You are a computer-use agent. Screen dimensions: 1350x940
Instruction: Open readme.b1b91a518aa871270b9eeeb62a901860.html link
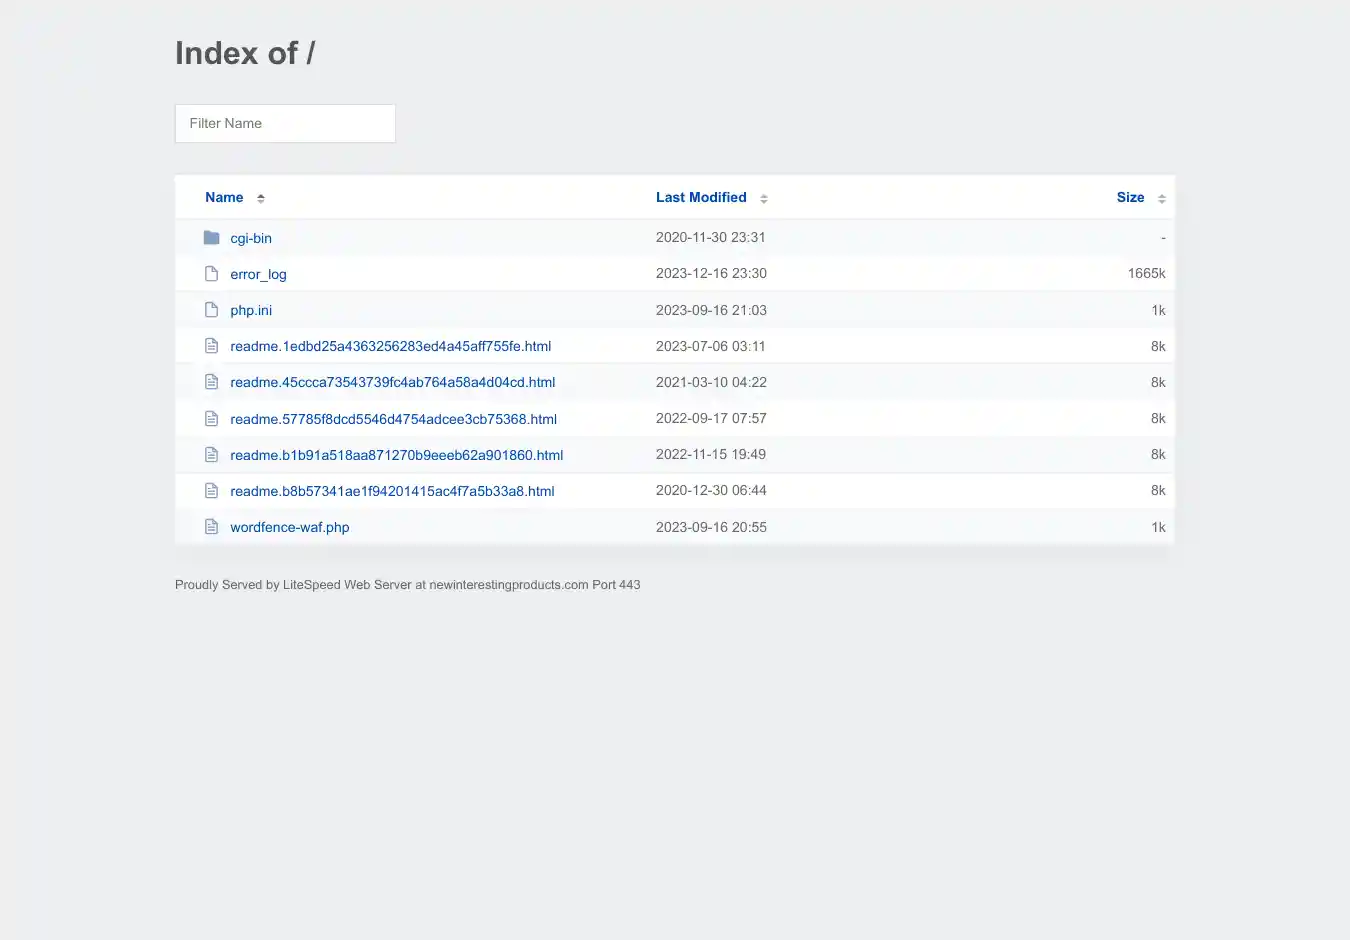(x=396, y=455)
